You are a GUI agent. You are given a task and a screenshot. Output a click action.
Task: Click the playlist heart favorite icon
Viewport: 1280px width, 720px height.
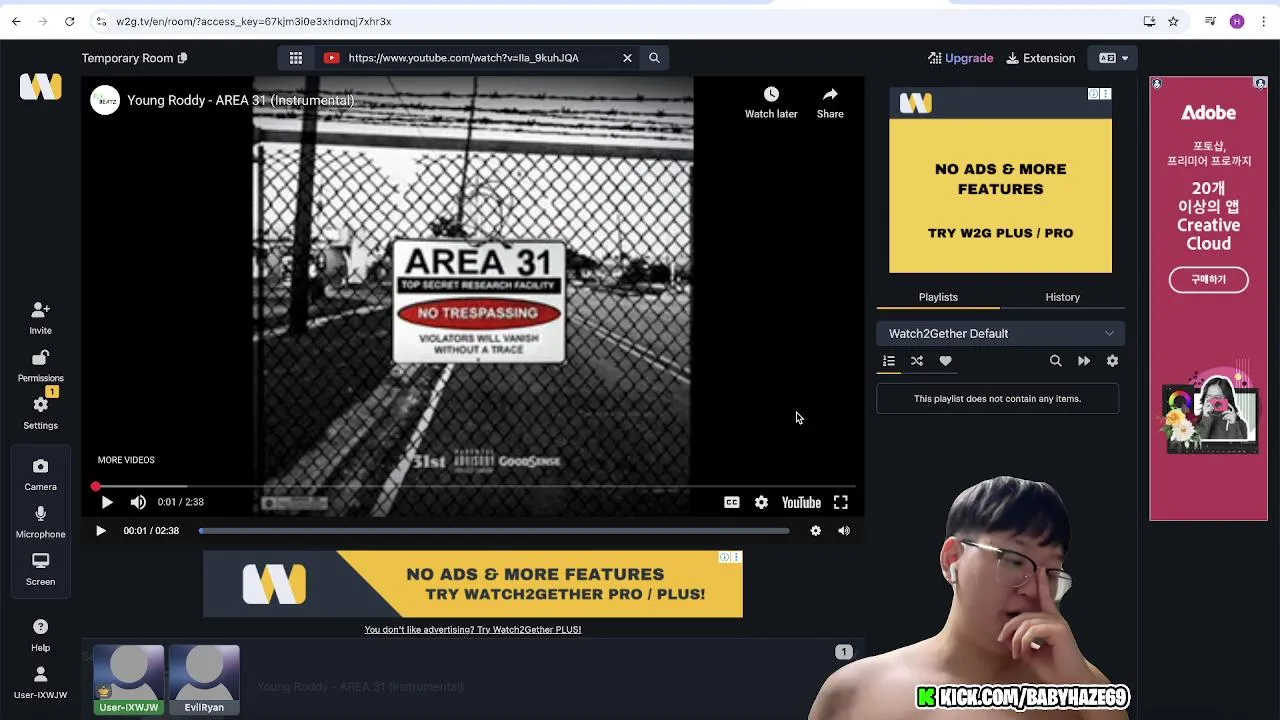945,361
